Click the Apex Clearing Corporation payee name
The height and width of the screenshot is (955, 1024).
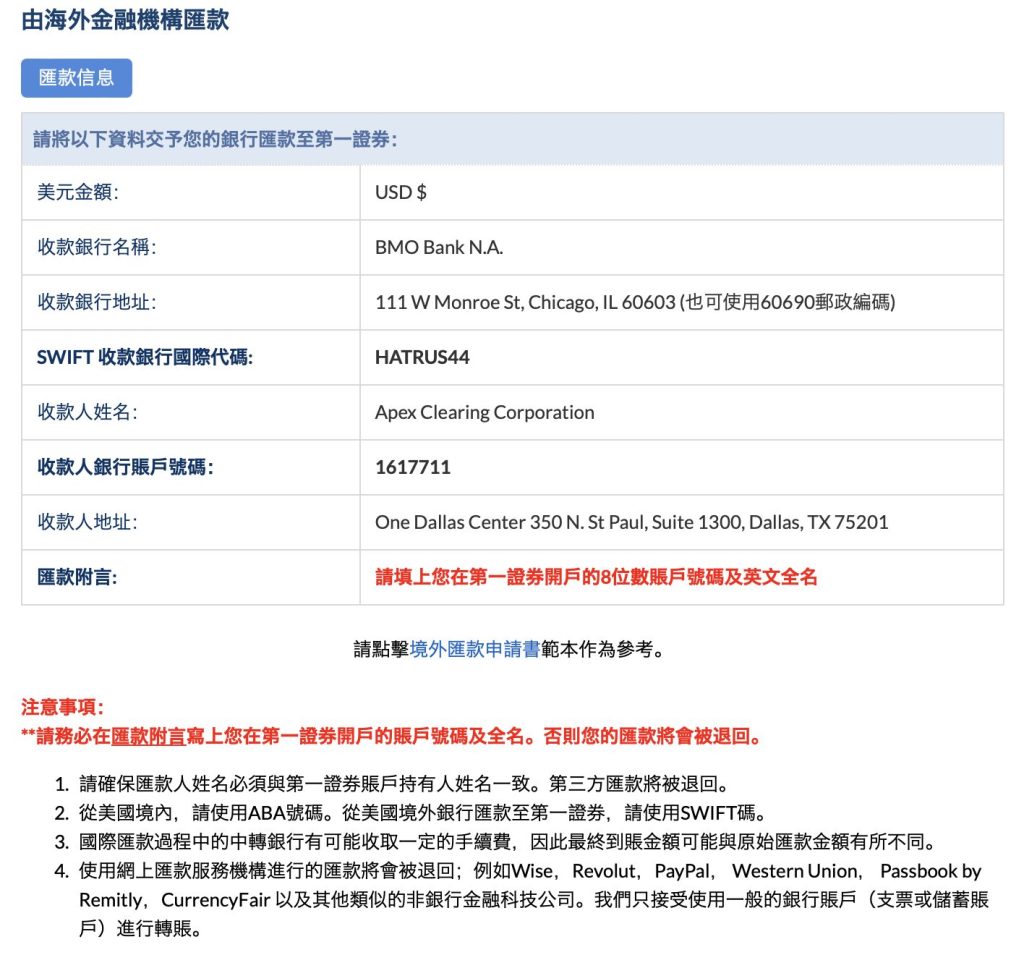tap(484, 412)
